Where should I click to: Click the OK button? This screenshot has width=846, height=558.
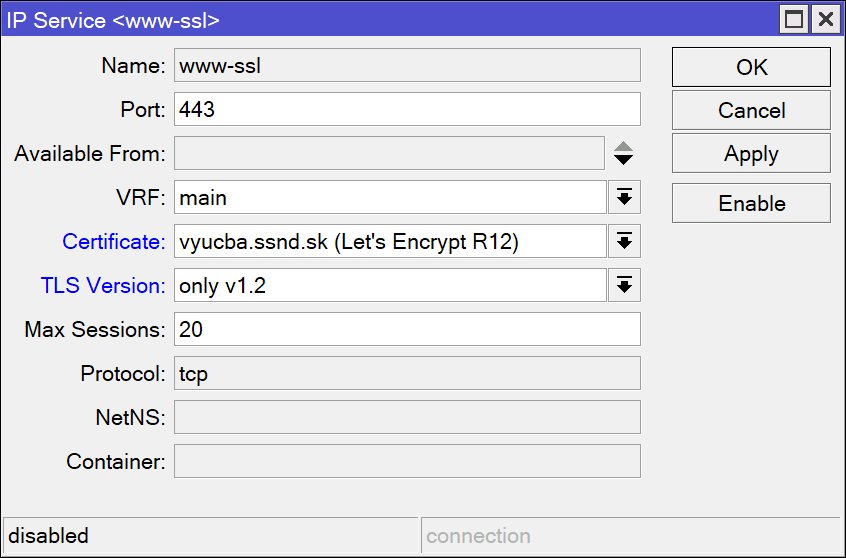click(x=751, y=67)
